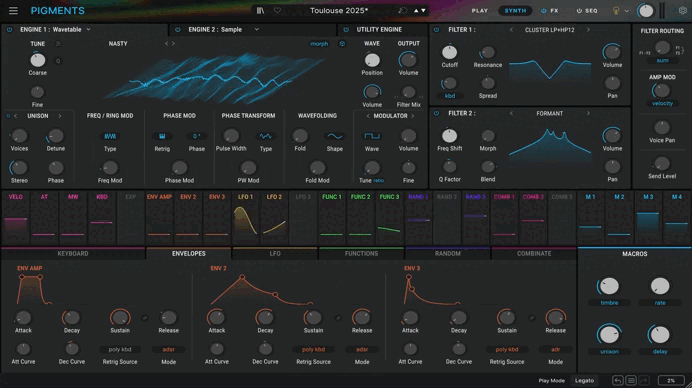Open the Macros tab
The image size is (692, 388).
[x=635, y=254]
